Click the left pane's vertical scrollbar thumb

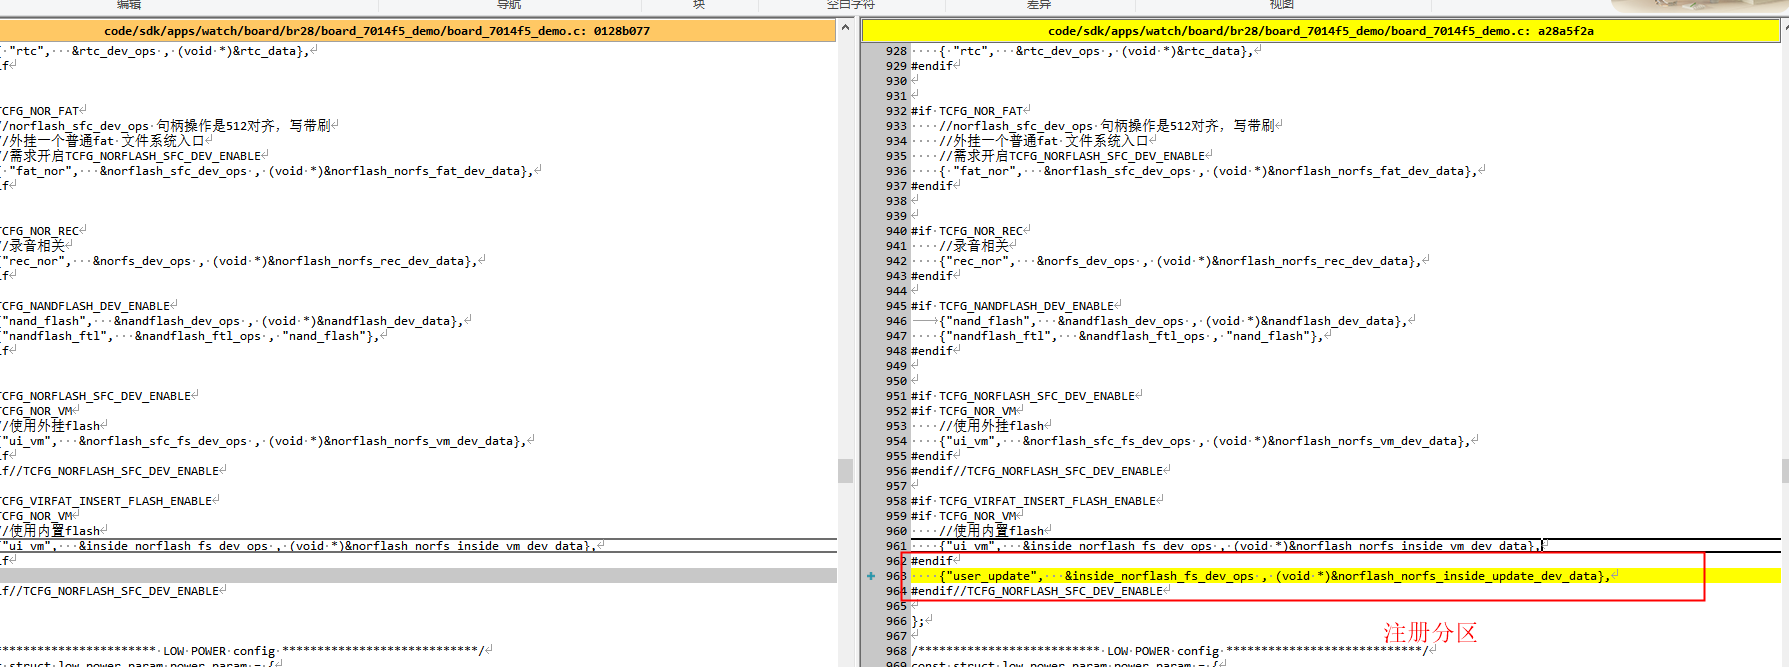(x=845, y=470)
